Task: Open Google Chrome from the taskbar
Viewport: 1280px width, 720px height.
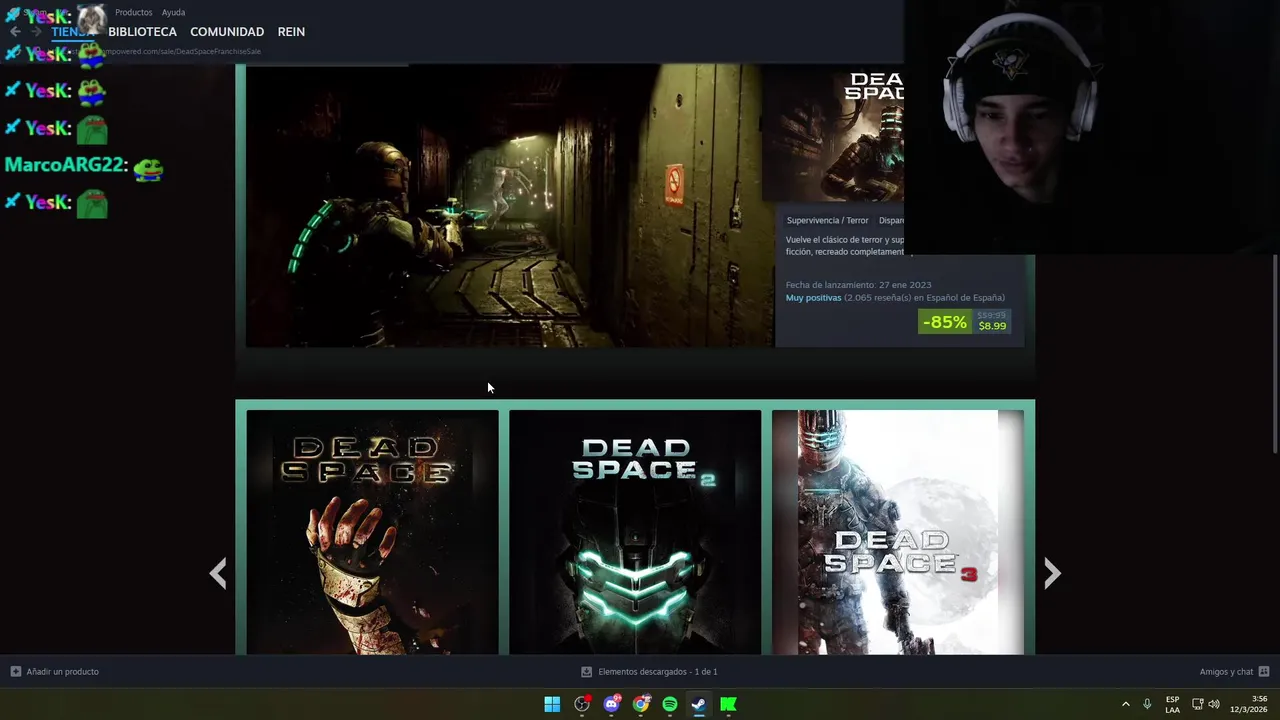Action: [641, 704]
